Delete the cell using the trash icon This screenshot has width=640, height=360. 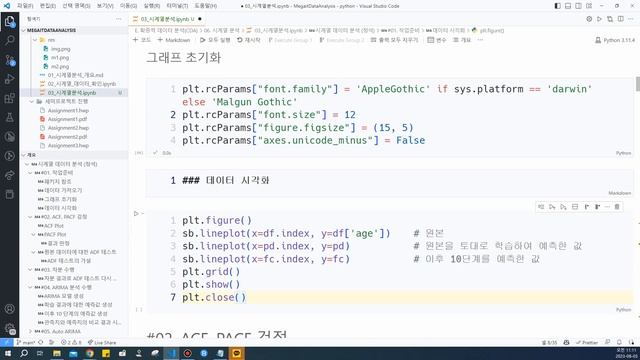pos(617,207)
